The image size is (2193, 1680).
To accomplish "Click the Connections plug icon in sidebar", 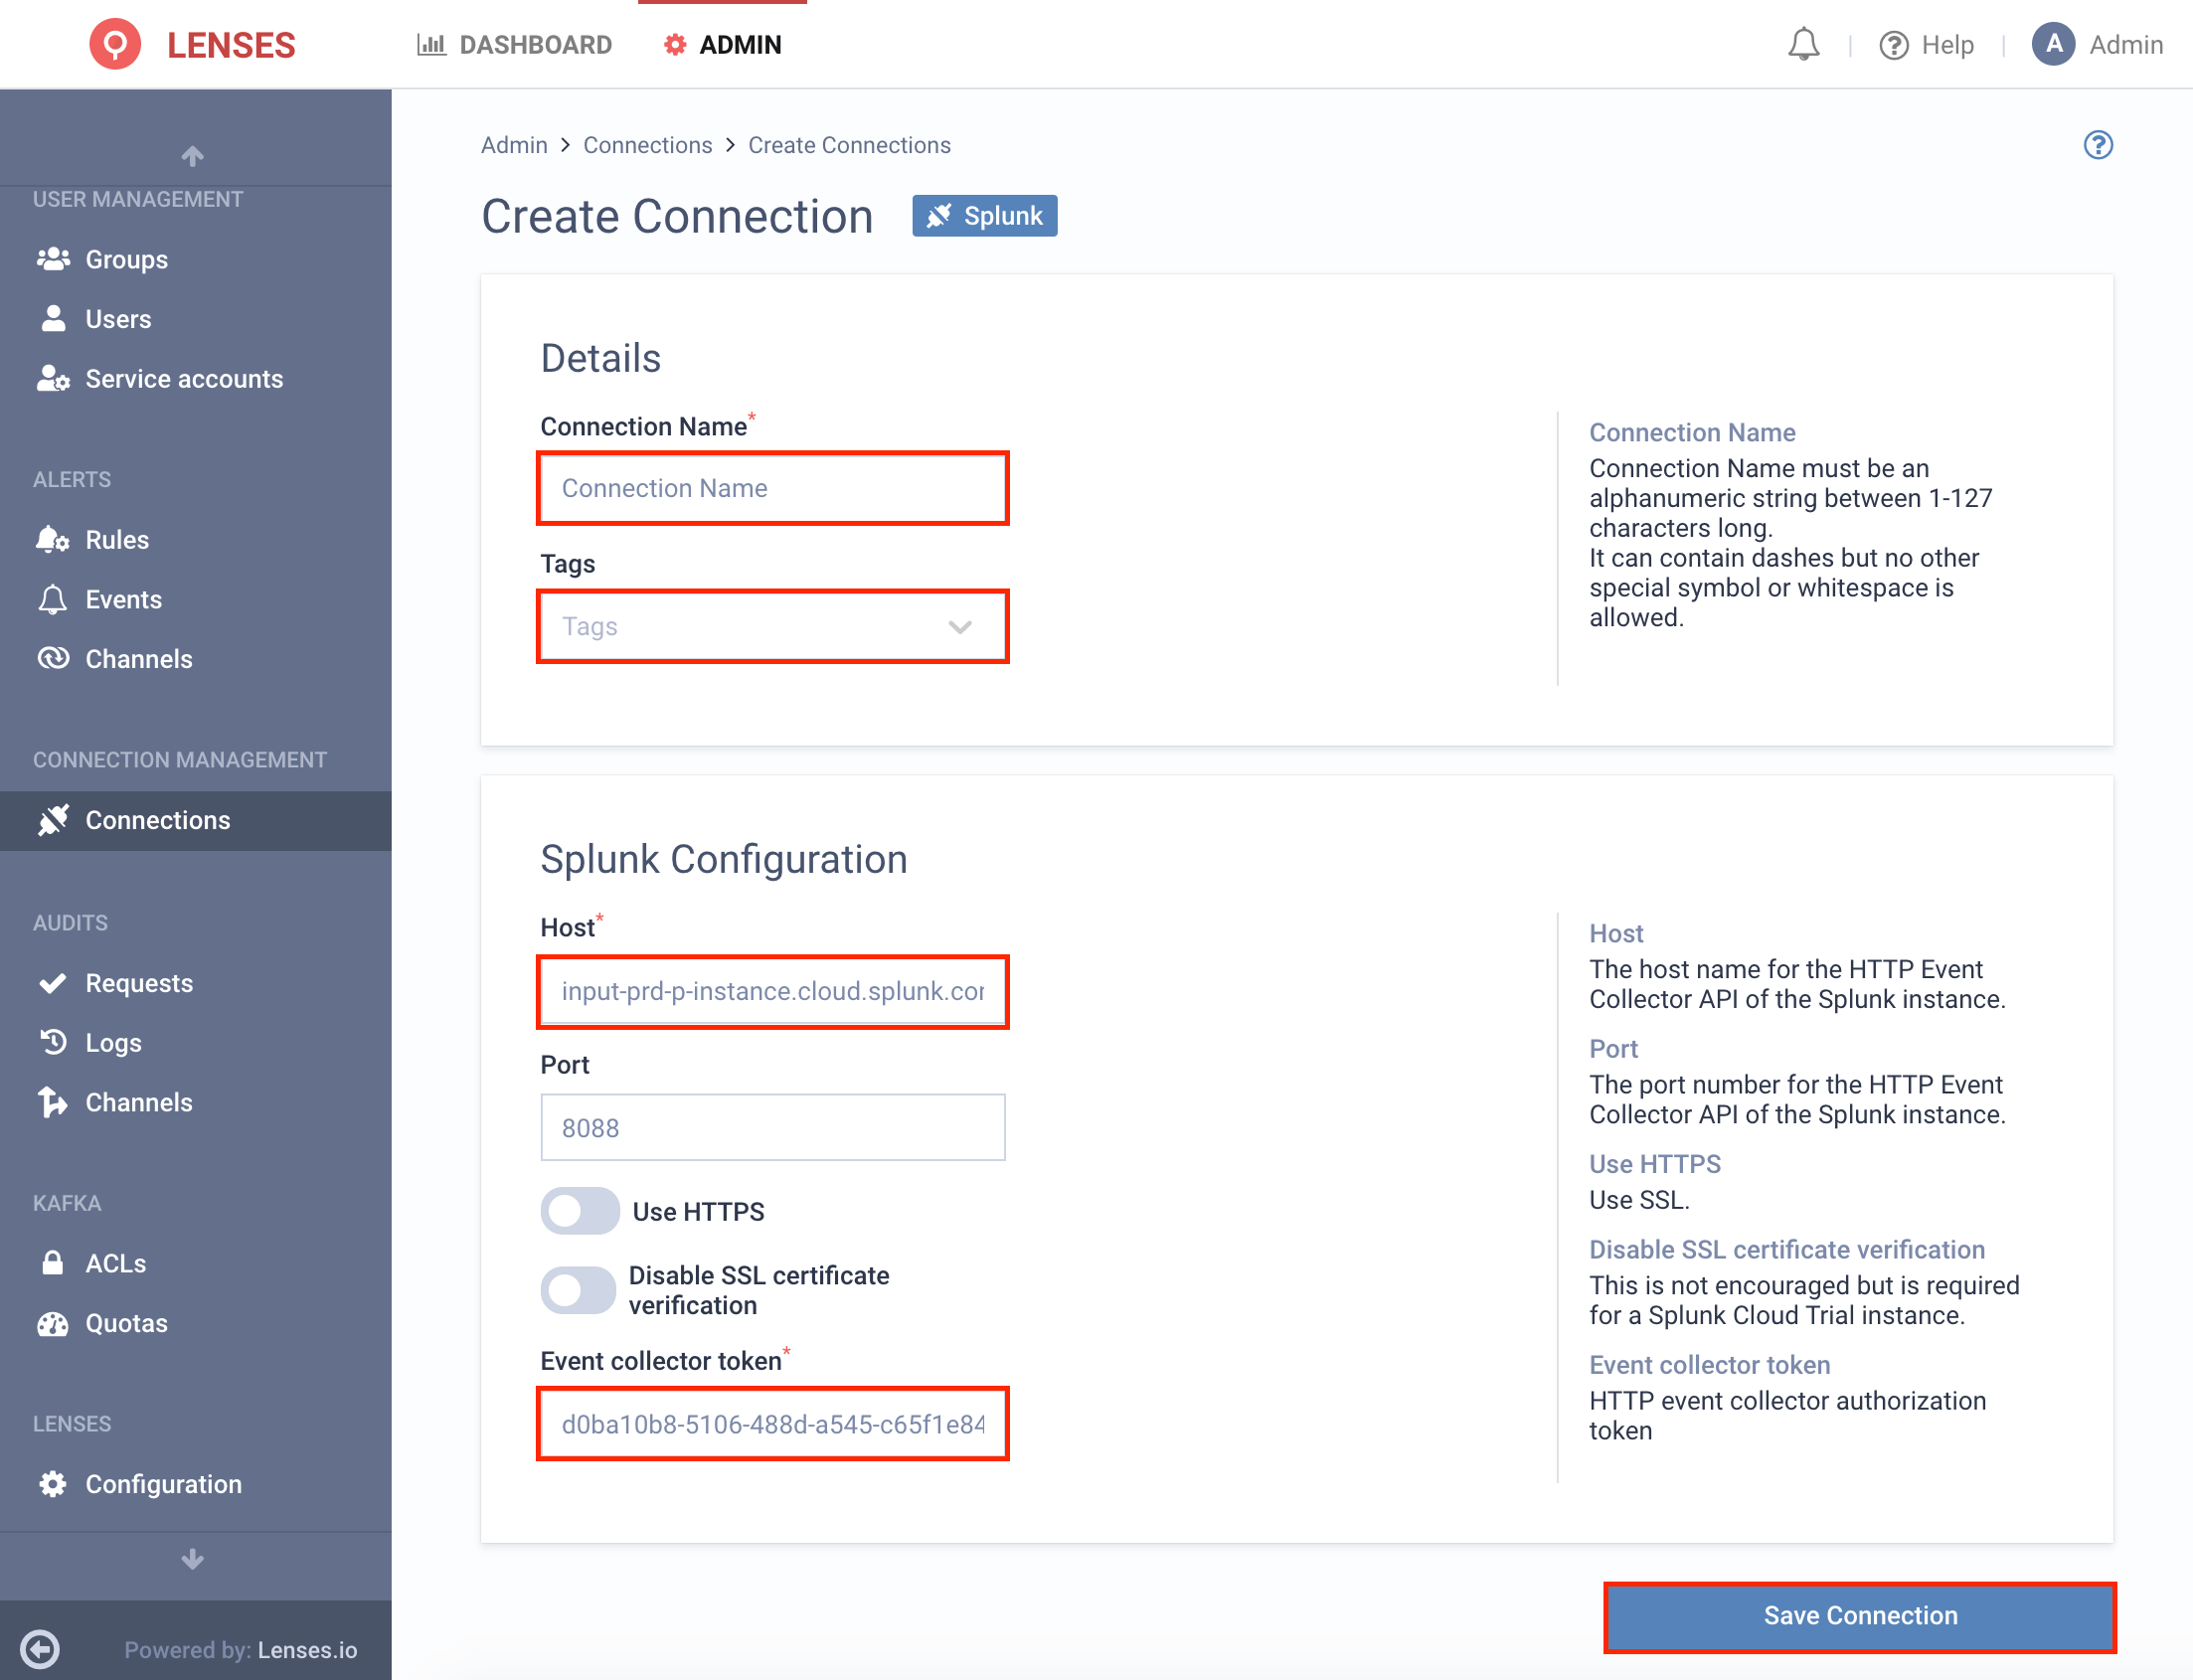I will point(53,820).
